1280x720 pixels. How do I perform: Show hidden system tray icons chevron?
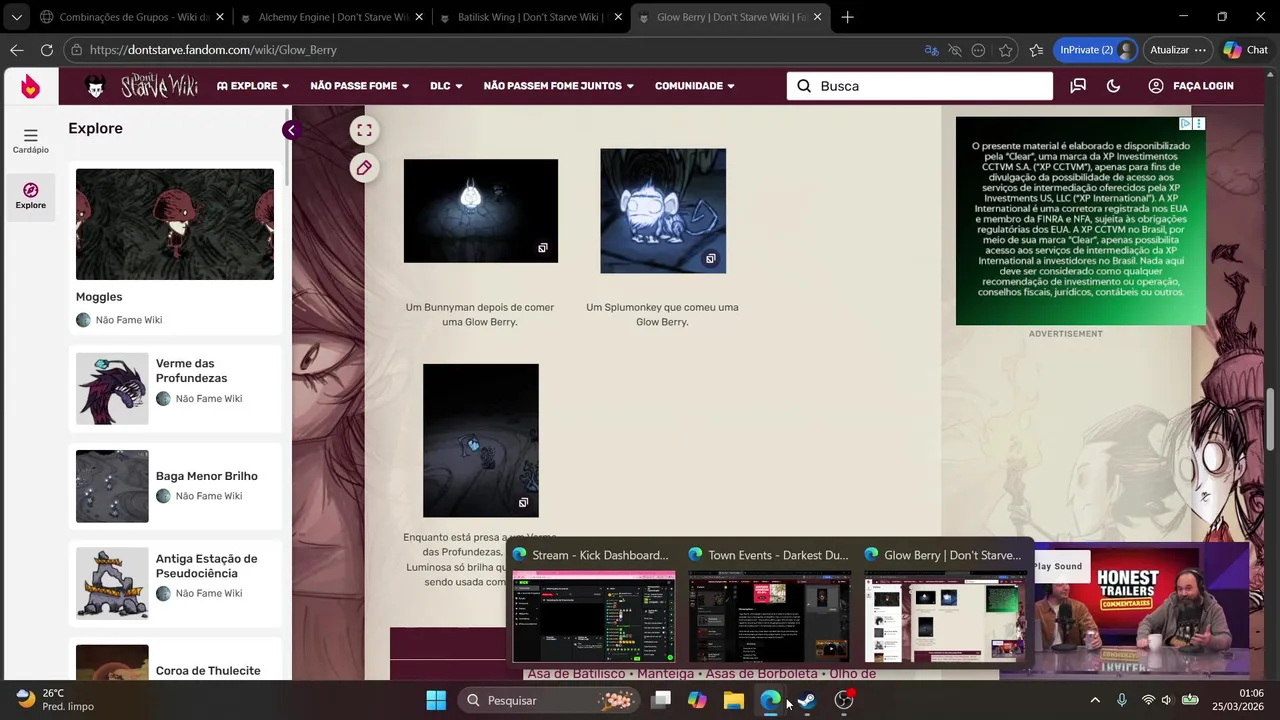pyautogui.click(x=1095, y=700)
